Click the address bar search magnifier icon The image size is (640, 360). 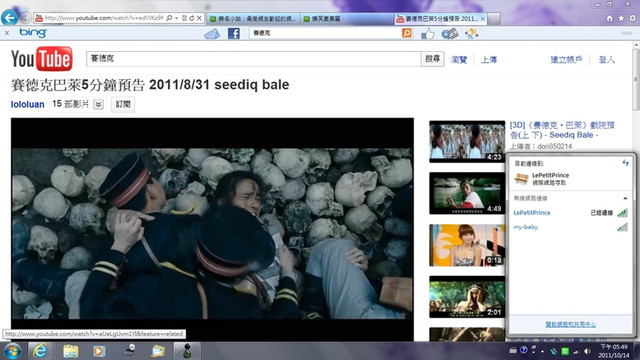click(169, 18)
